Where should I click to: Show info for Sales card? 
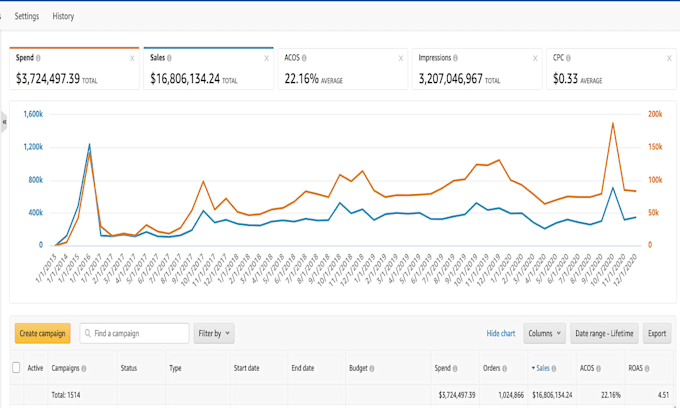[x=169, y=58]
